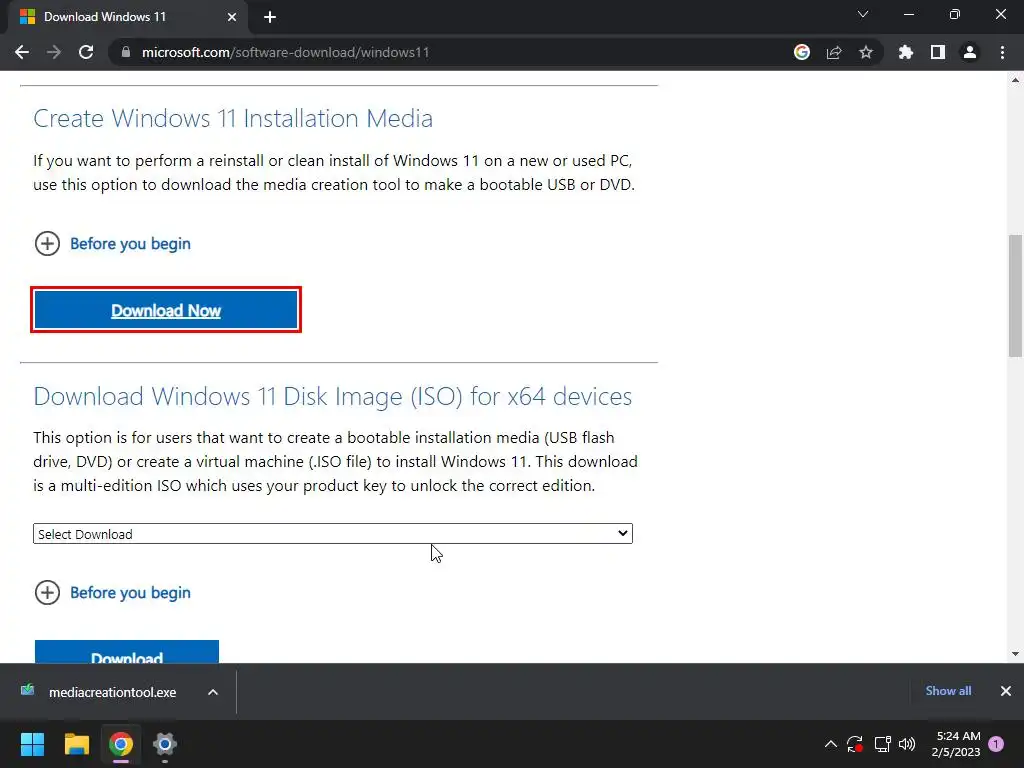Open network settings from the tray

click(x=882, y=744)
